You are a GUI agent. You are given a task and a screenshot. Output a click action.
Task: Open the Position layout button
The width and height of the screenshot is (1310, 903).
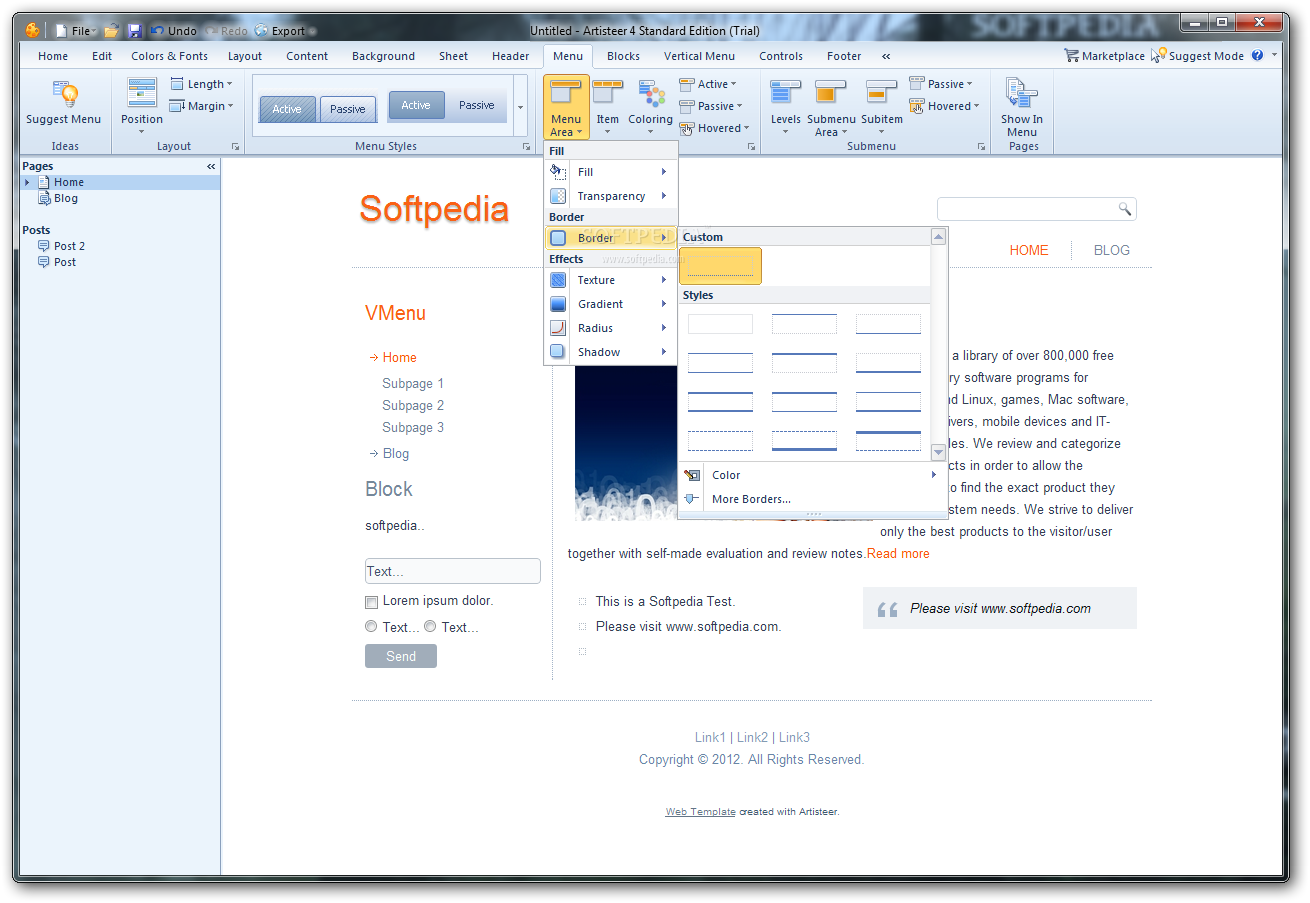click(142, 105)
